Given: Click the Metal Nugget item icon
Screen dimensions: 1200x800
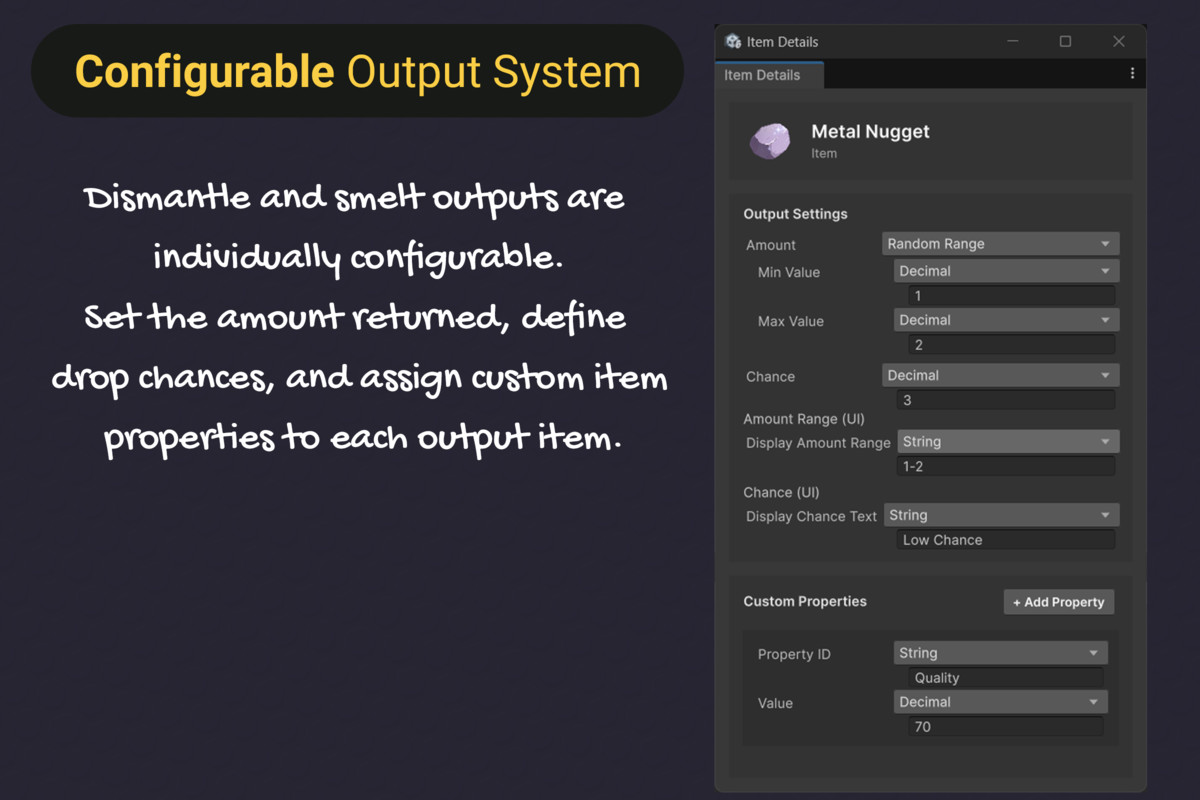Looking at the screenshot, I should point(770,141).
